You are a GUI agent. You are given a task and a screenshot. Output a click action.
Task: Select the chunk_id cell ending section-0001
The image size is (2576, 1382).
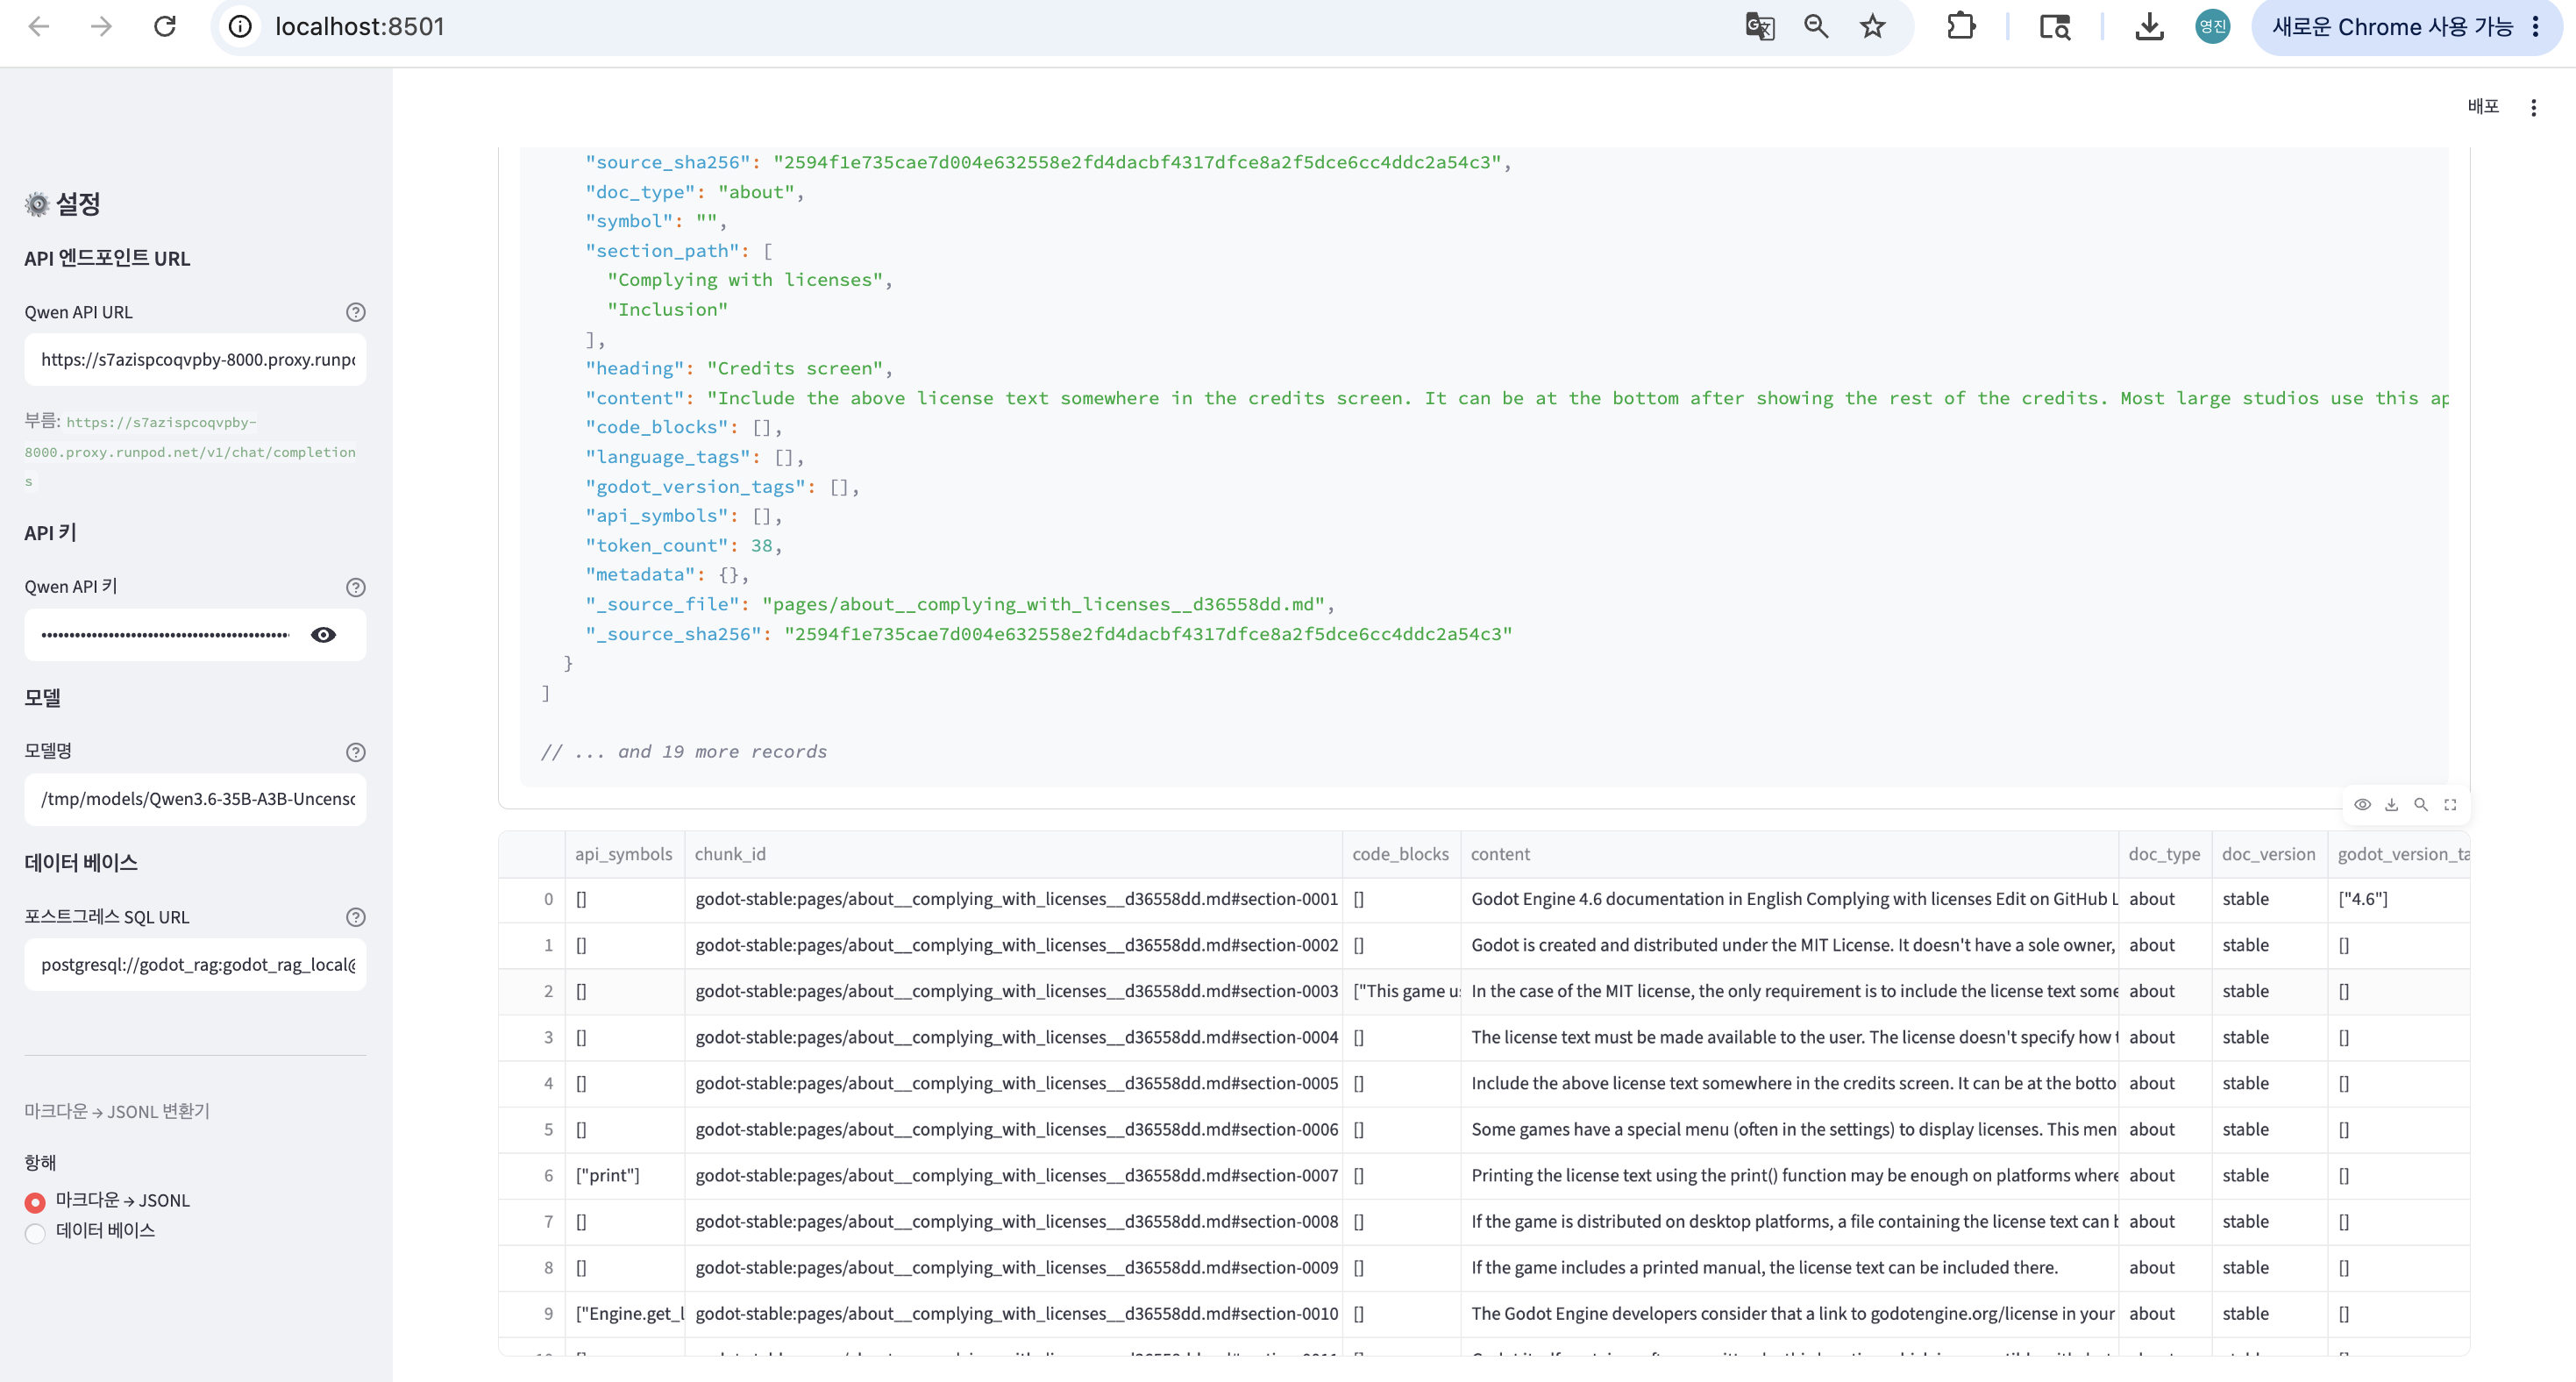1013,899
